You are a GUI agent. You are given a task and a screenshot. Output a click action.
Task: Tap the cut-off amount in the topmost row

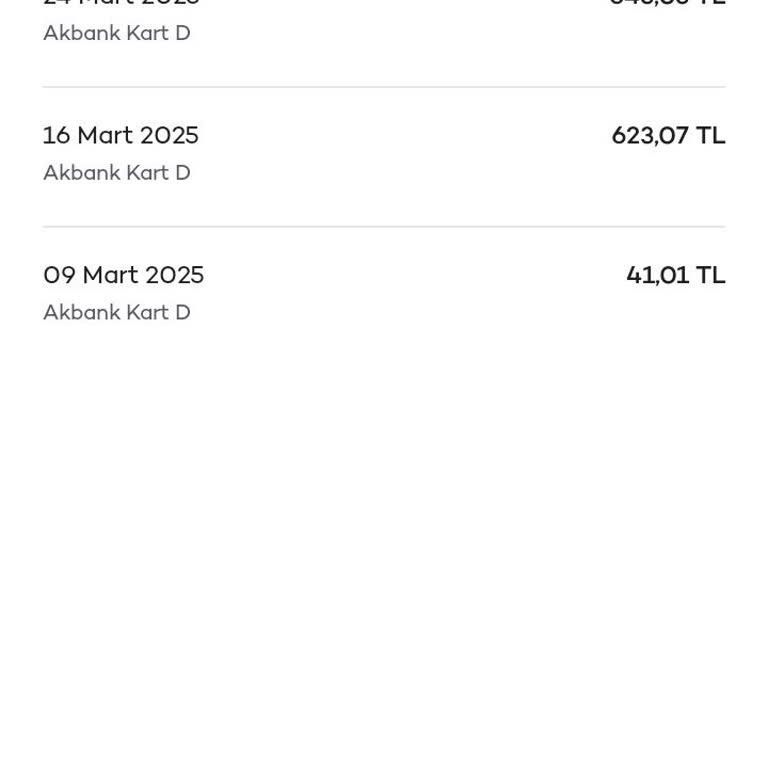click(667, 3)
